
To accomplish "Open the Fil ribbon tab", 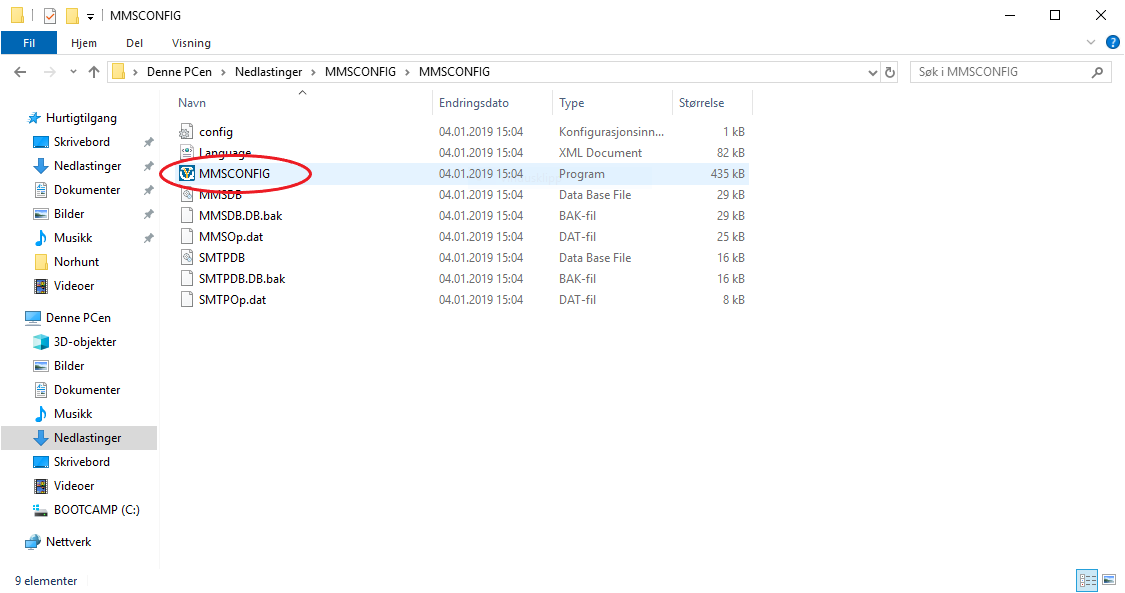I will 29,43.
